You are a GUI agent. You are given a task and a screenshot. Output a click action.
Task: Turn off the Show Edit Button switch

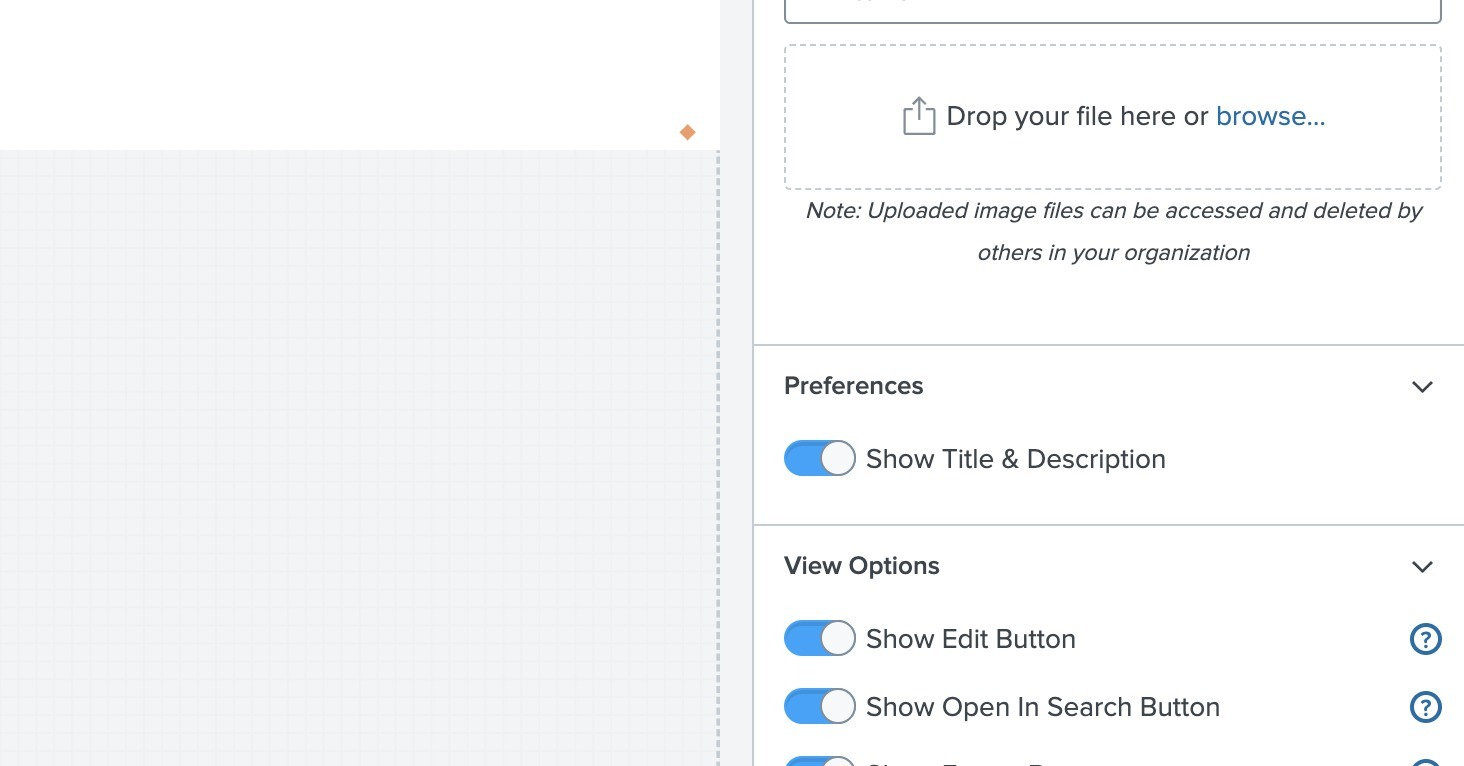(x=819, y=639)
